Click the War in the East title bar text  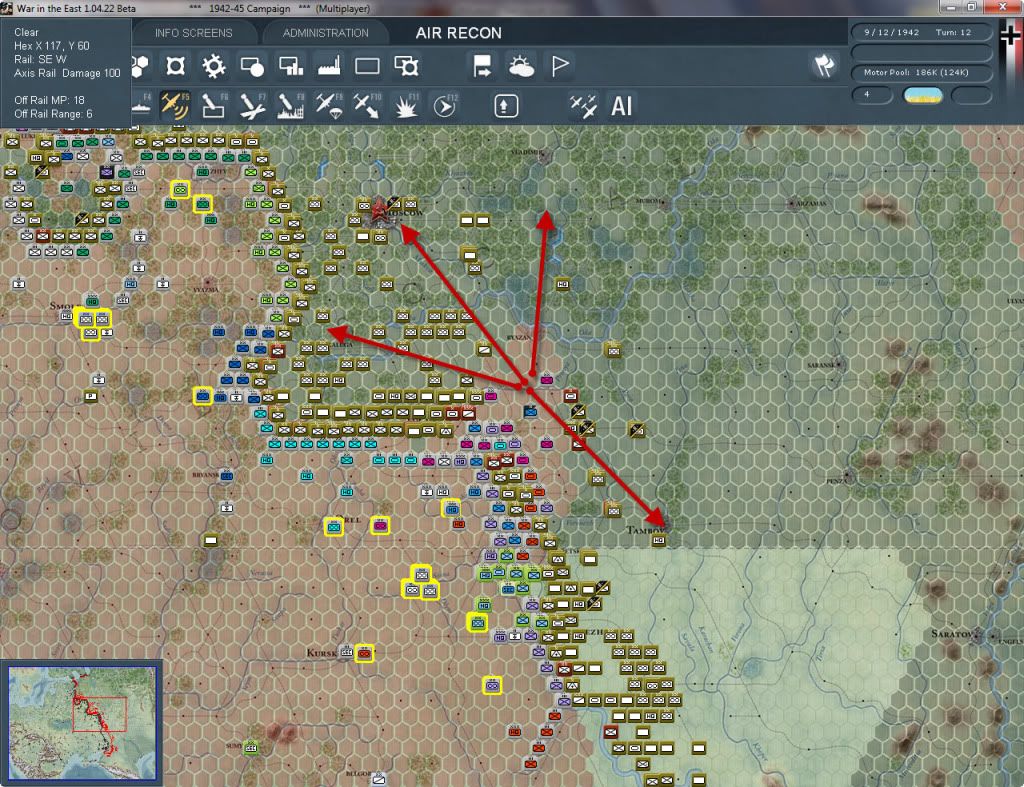click(76, 8)
